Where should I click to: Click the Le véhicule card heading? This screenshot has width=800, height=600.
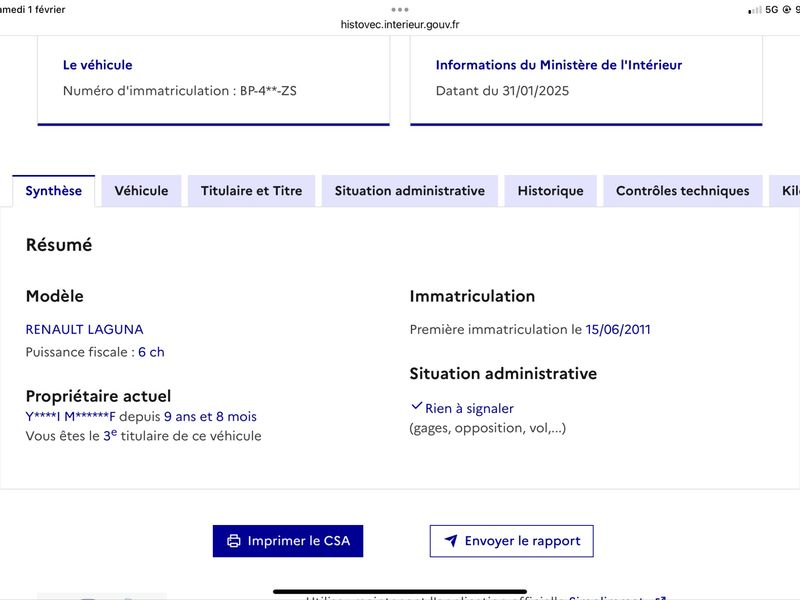tap(97, 65)
